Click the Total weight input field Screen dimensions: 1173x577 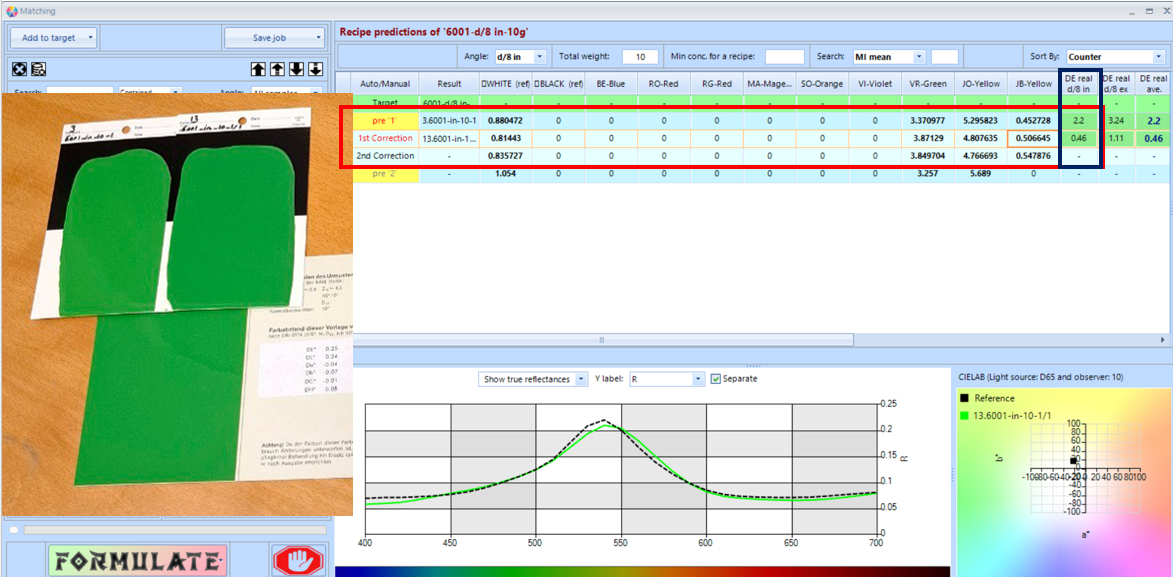pyautogui.click(x=640, y=57)
